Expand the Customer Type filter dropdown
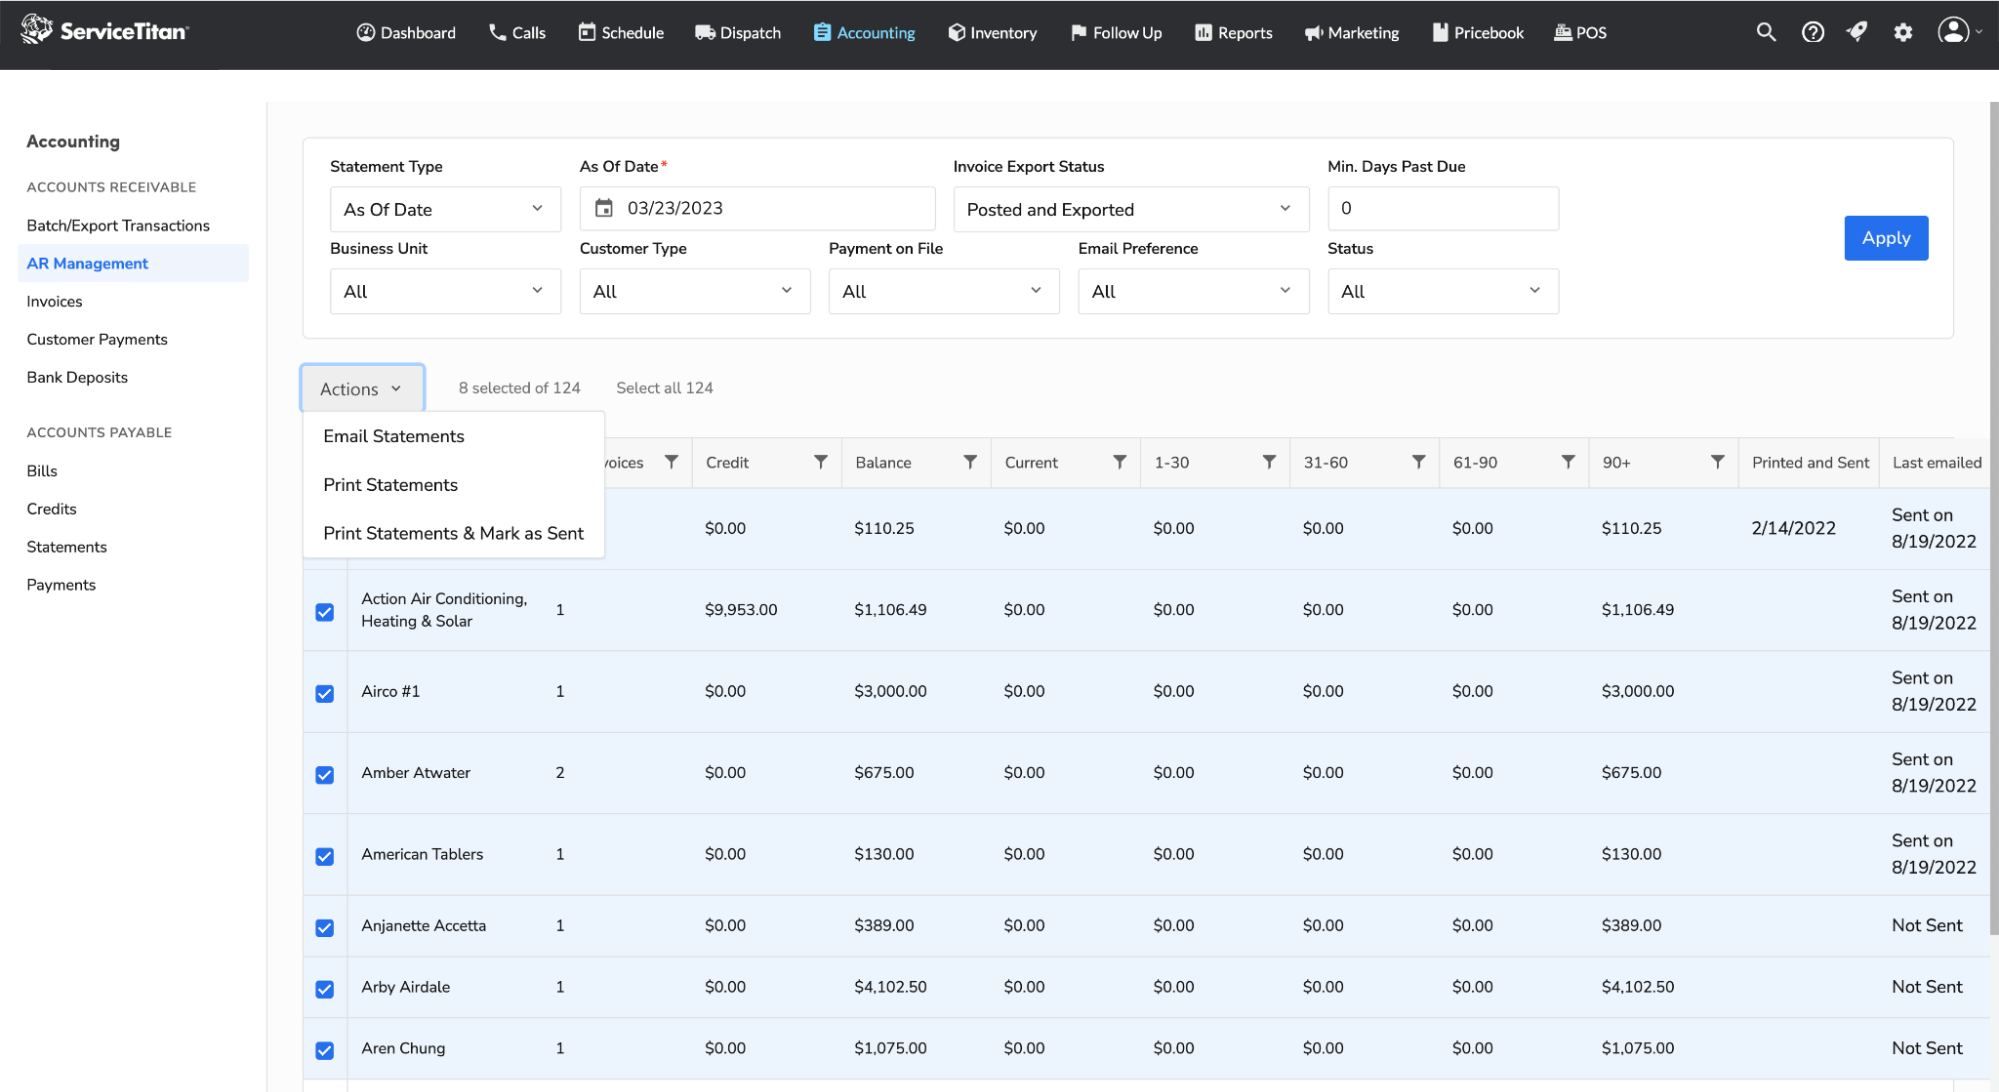The width and height of the screenshot is (1999, 1092). [x=694, y=290]
